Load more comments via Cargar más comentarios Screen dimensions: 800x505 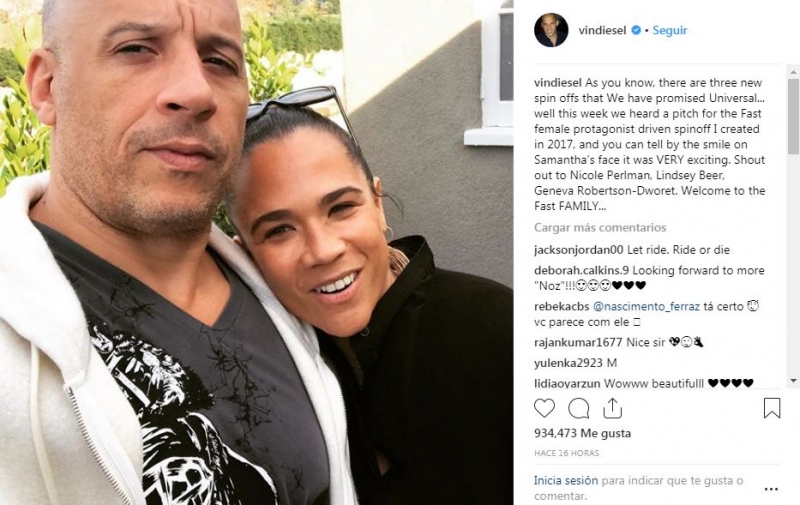600,228
